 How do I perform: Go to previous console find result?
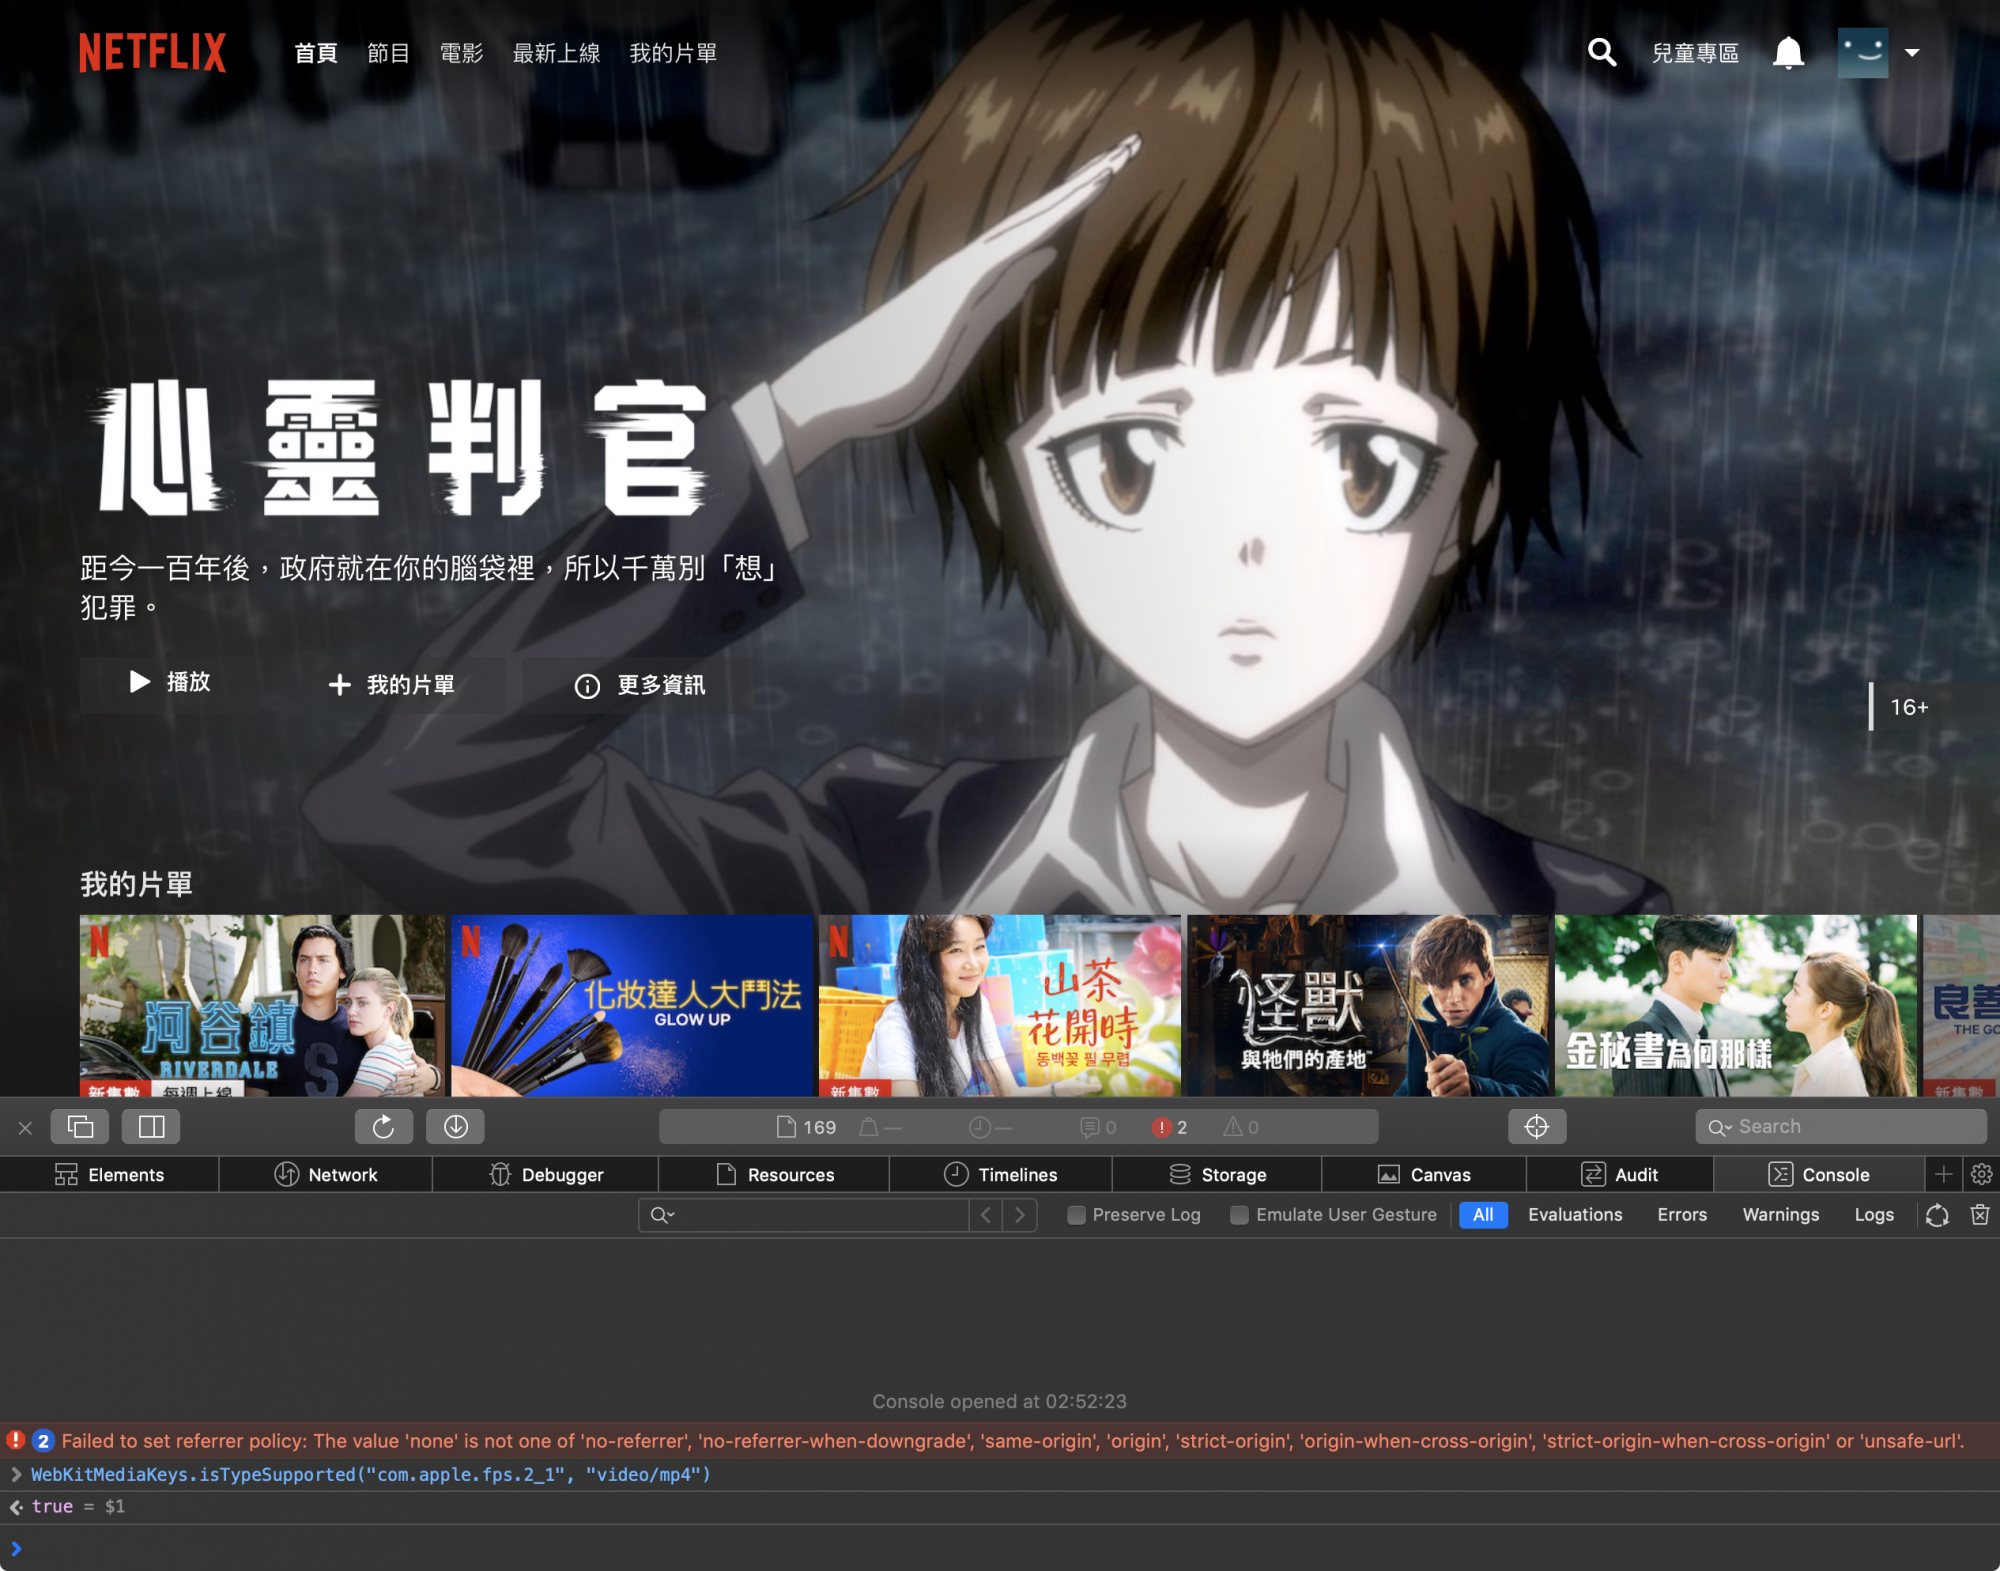pos(986,1215)
